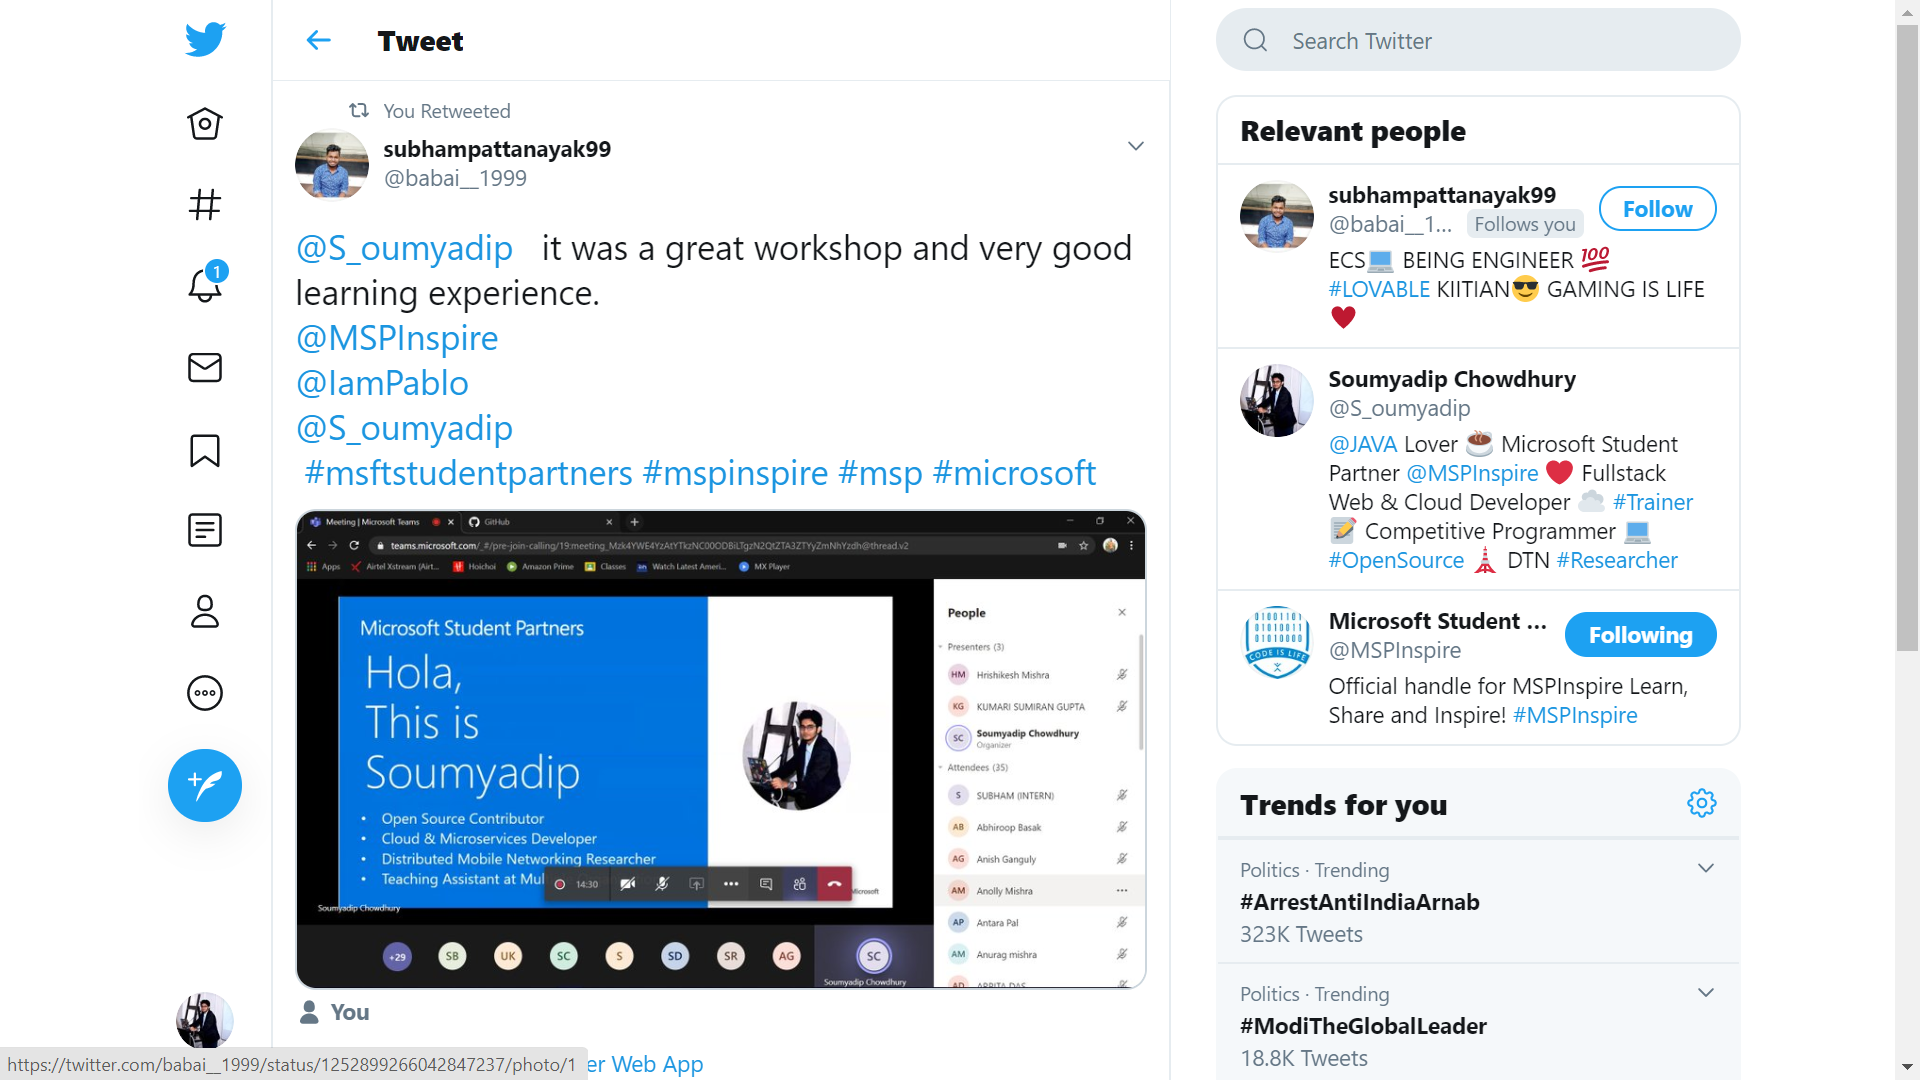Click the #microsoft hashtag link
Image resolution: width=1920 pixels, height=1080 pixels.
[x=1014, y=473]
